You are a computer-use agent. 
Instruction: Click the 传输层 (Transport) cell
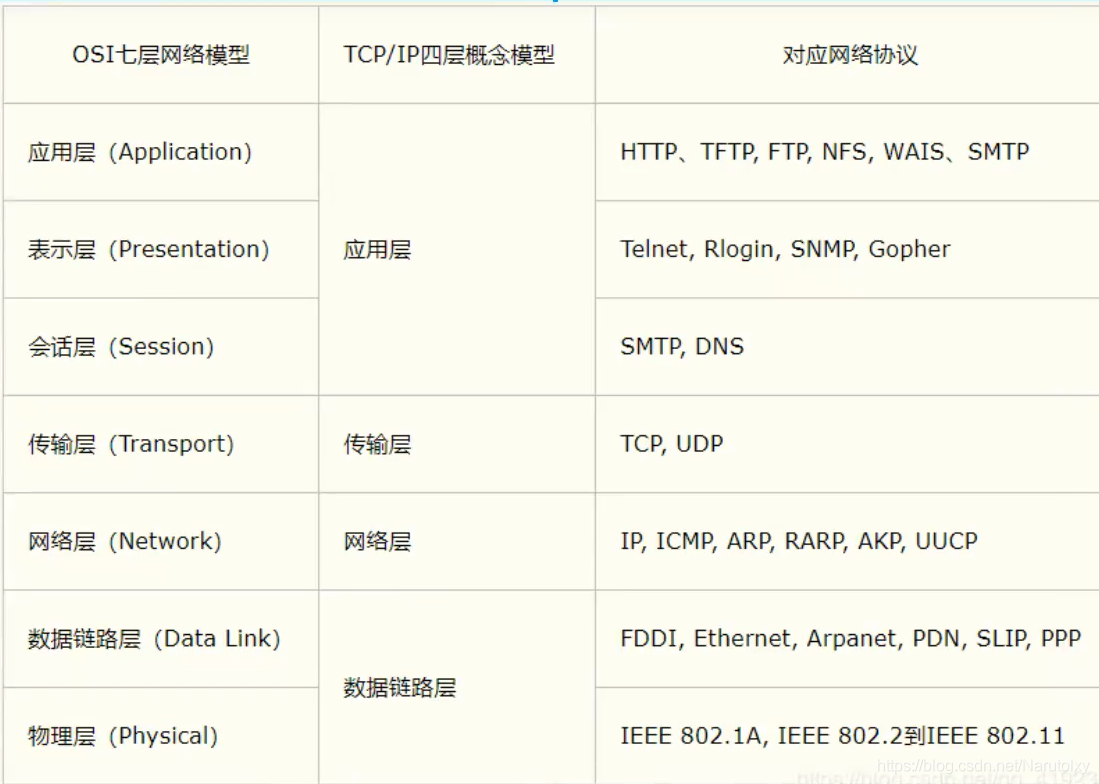(x=161, y=444)
